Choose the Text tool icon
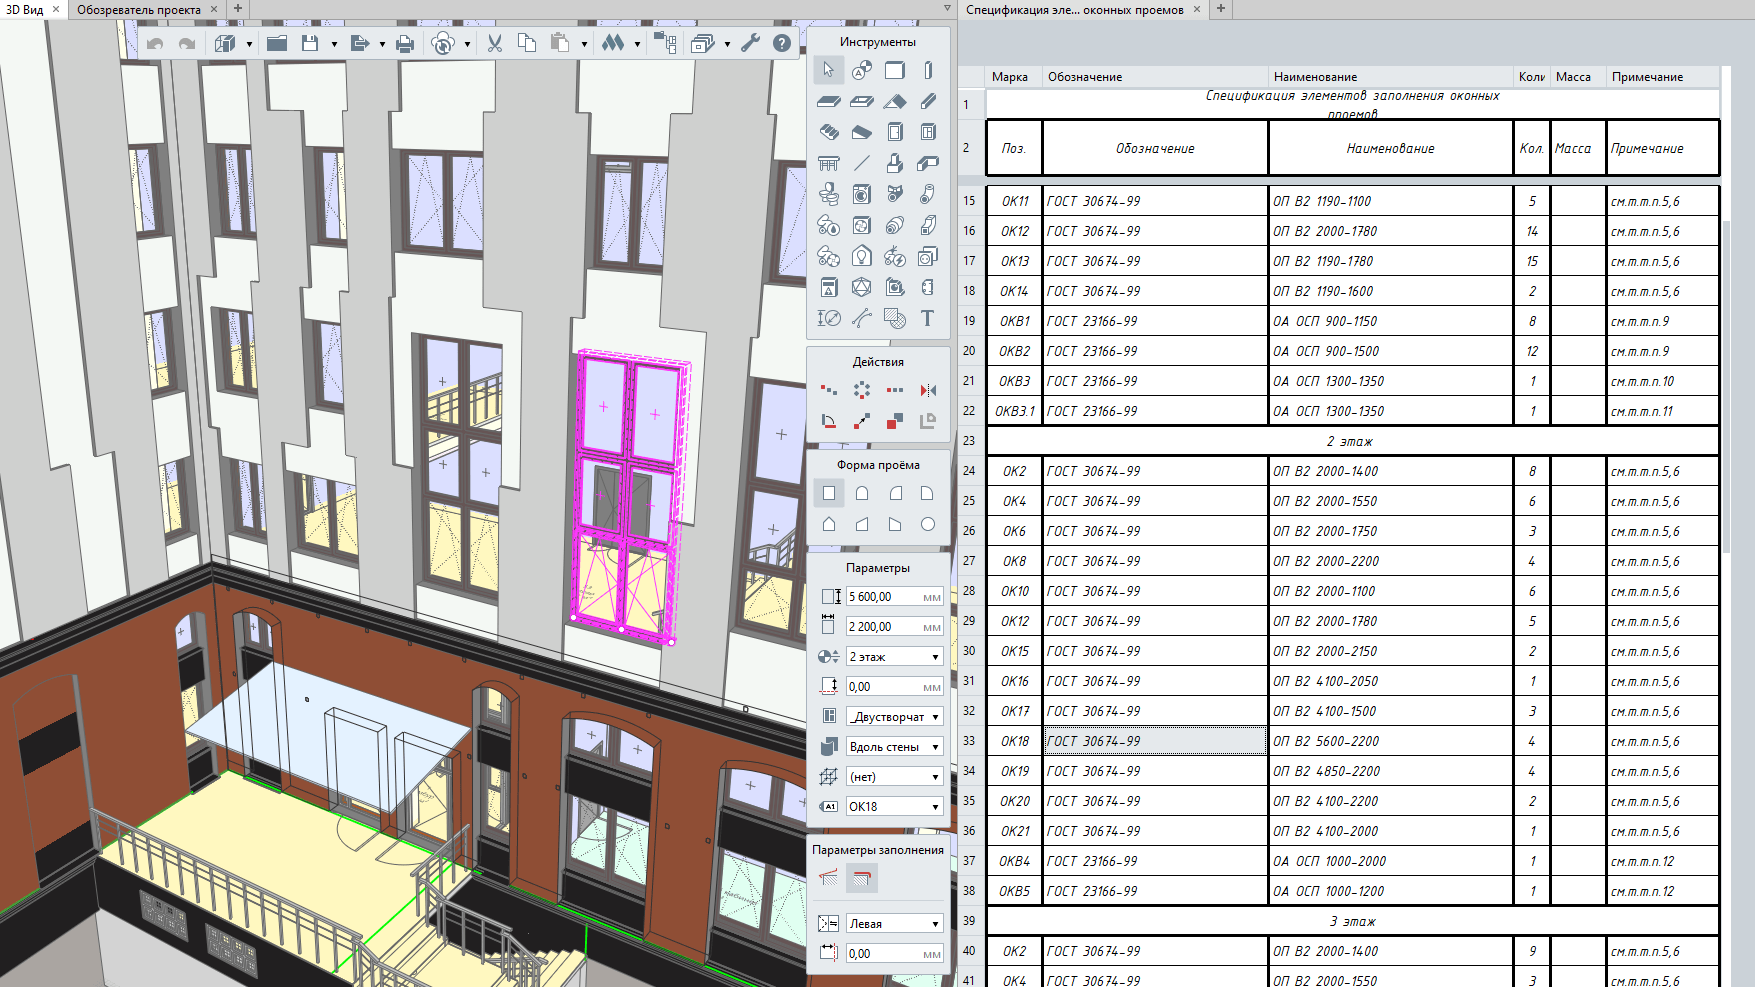 [x=927, y=318]
